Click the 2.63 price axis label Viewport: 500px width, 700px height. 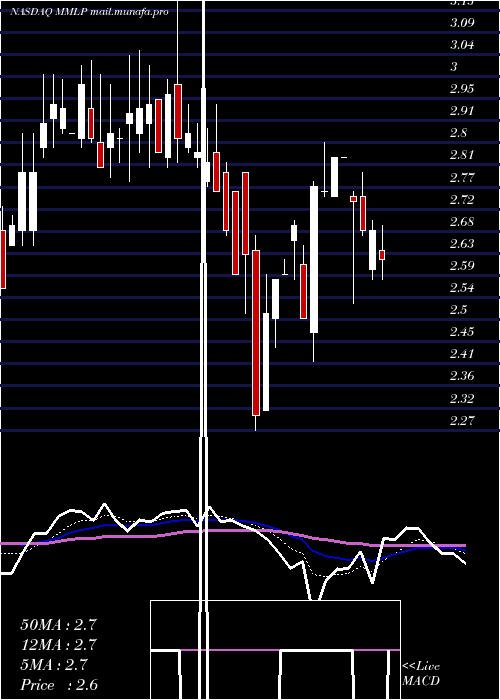coord(462,244)
